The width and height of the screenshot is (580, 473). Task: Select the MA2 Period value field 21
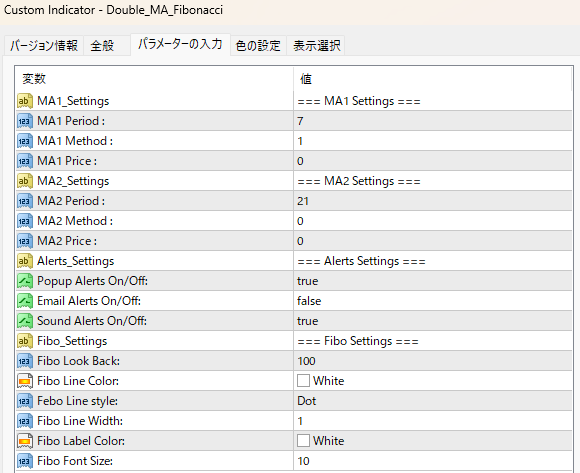pyautogui.click(x=432, y=201)
